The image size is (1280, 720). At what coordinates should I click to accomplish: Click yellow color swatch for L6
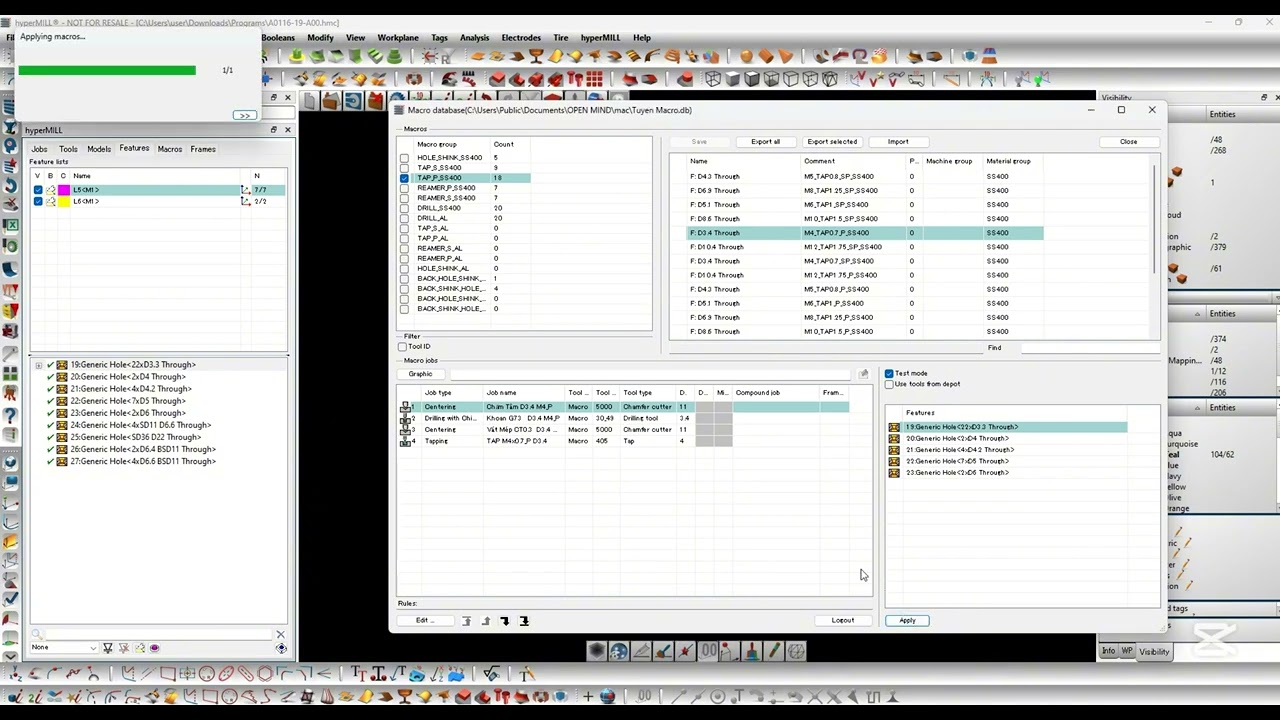pyautogui.click(x=64, y=202)
